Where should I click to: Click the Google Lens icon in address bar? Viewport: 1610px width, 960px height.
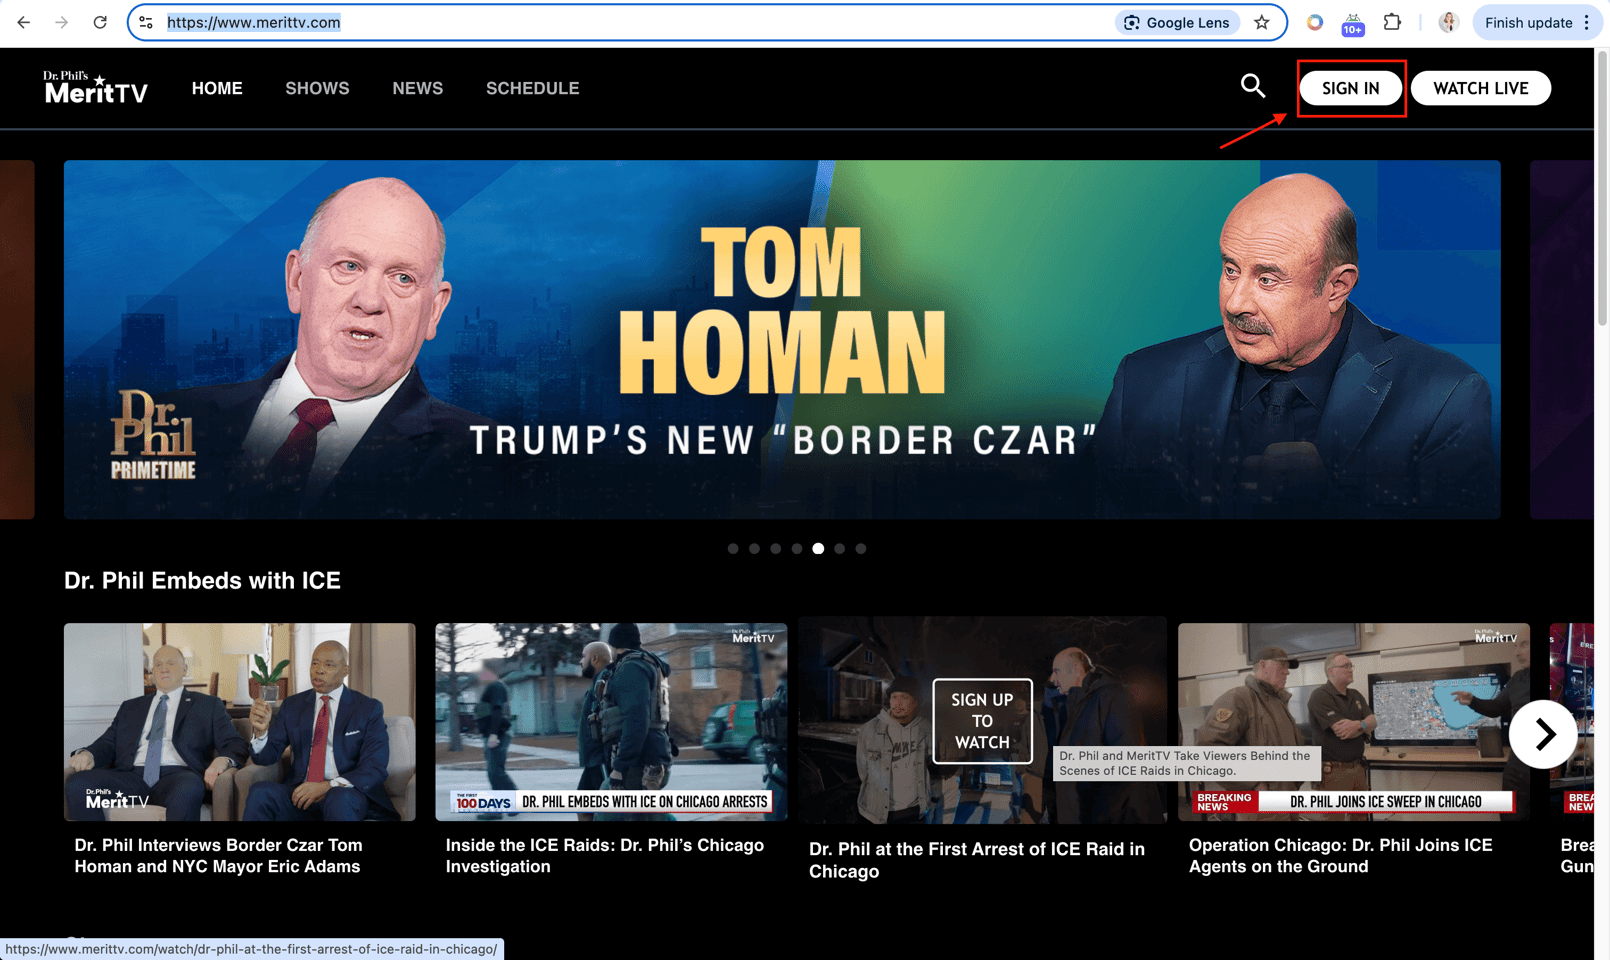(x=1178, y=22)
